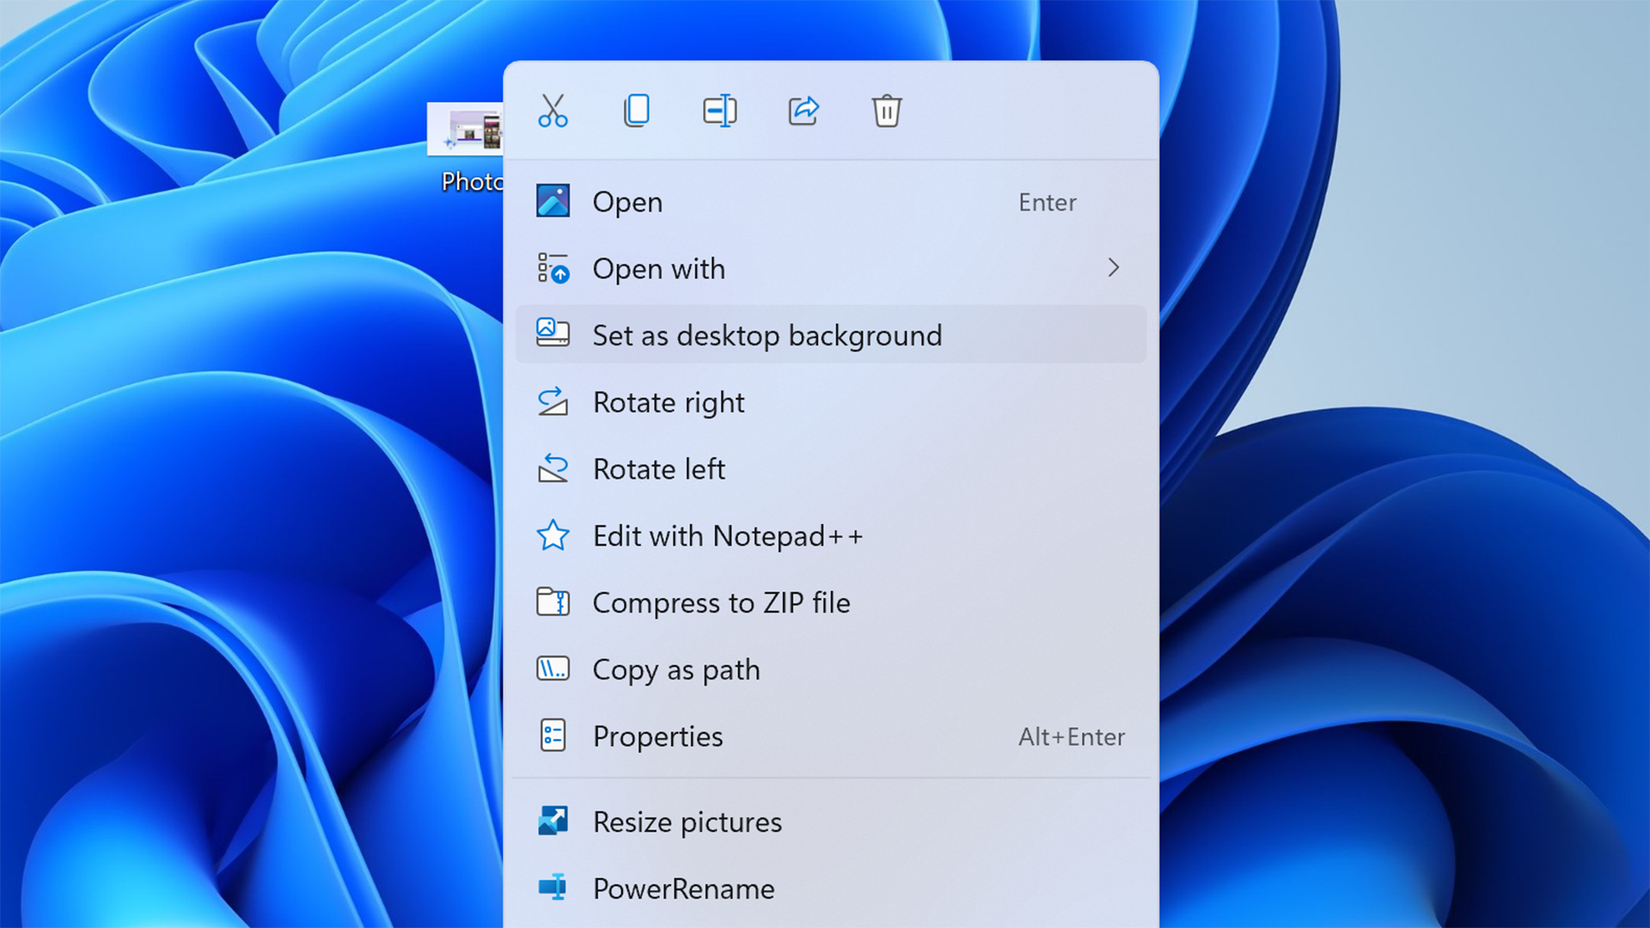The height and width of the screenshot is (928, 1650).
Task: Click the PowerRename icon
Action: tap(553, 888)
